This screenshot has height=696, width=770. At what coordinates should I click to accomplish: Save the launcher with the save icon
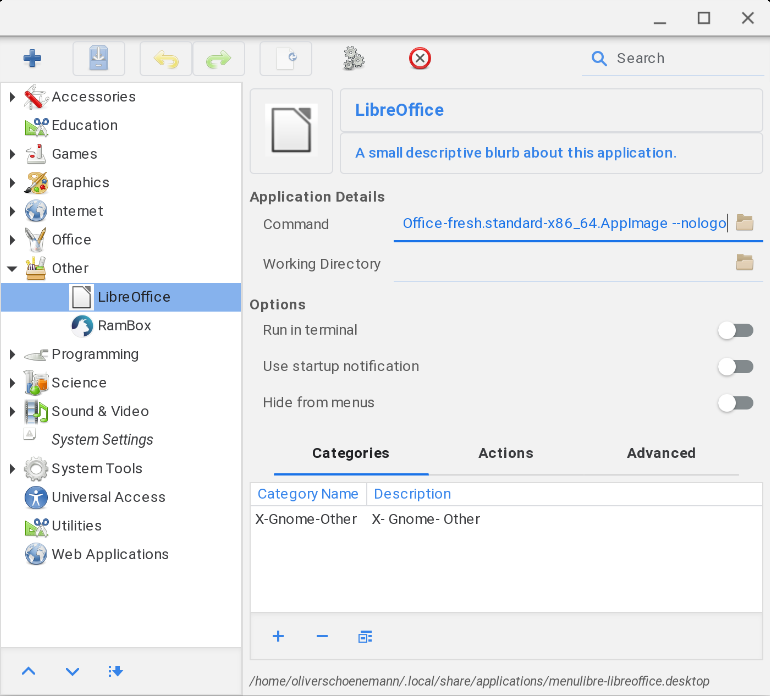coord(99,58)
